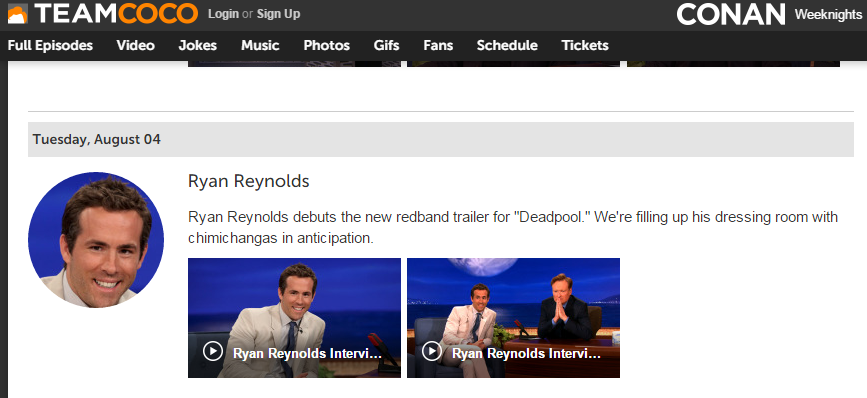Click the CONAN show logo
The width and height of the screenshot is (867, 398).
(x=731, y=14)
